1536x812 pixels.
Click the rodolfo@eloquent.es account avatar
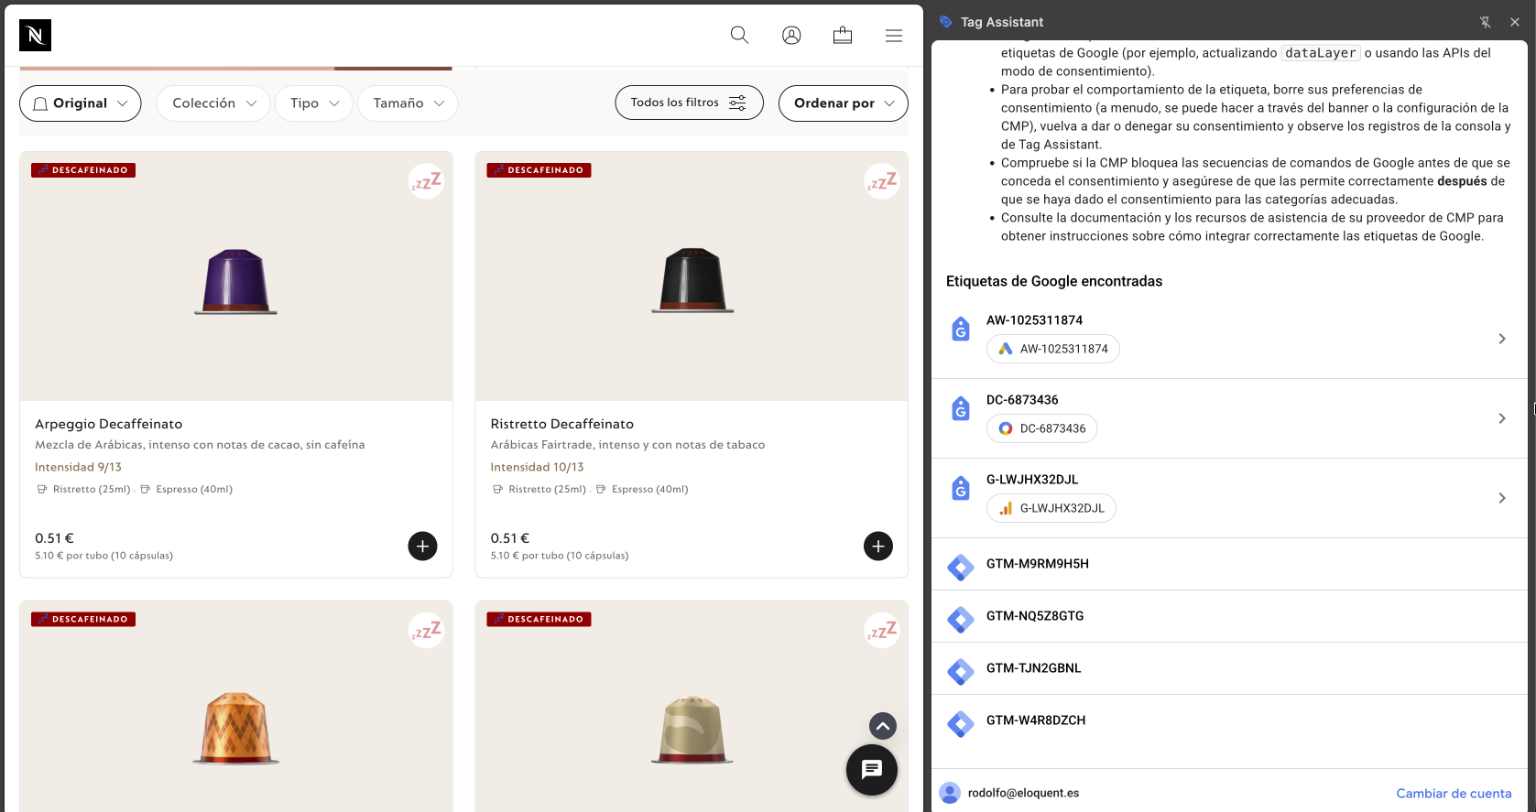tap(950, 793)
